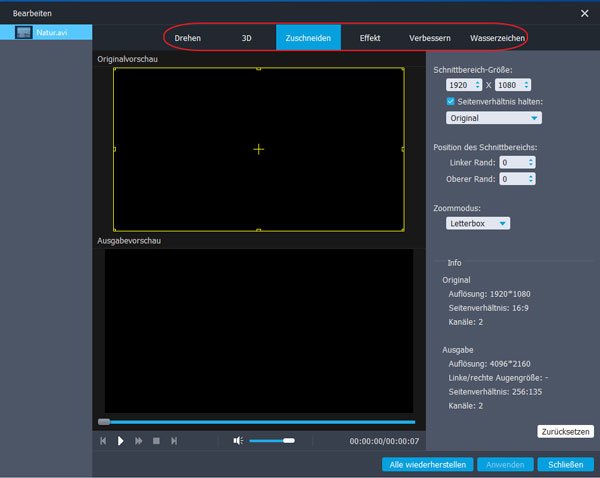Open the Original aspect ratio dropdown

[494, 118]
